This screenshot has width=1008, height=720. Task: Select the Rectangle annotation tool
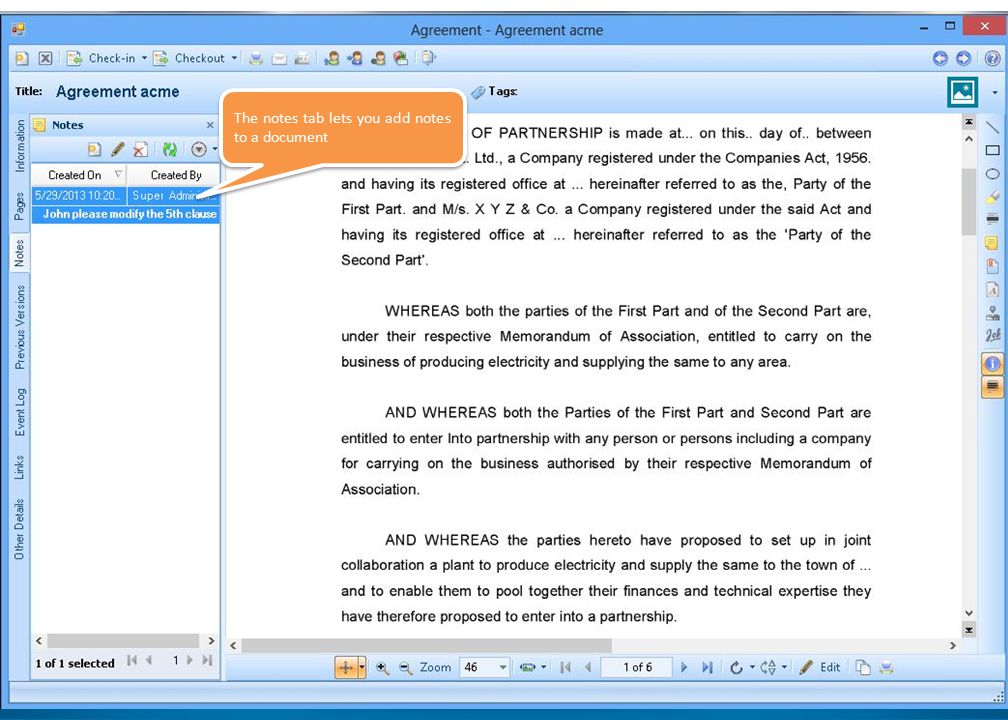(x=993, y=150)
